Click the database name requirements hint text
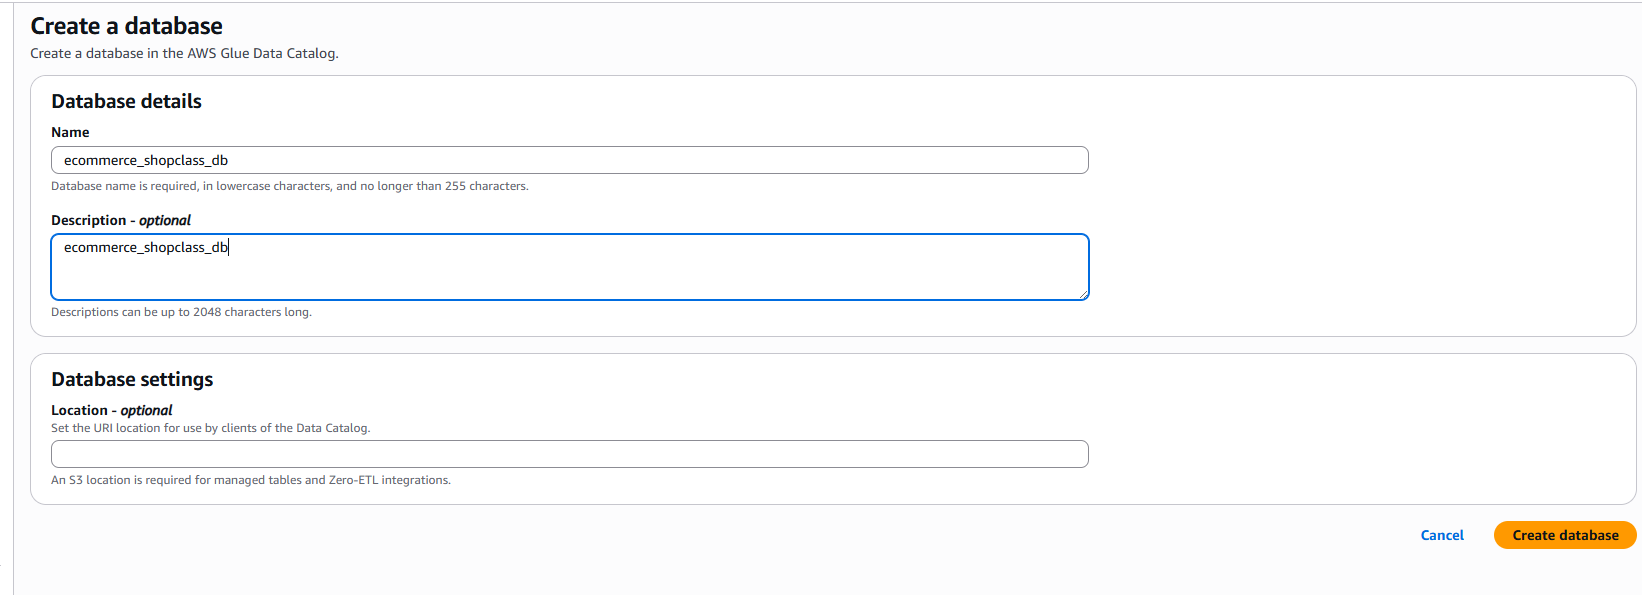The height and width of the screenshot is (595, 1642). point(289,186)
